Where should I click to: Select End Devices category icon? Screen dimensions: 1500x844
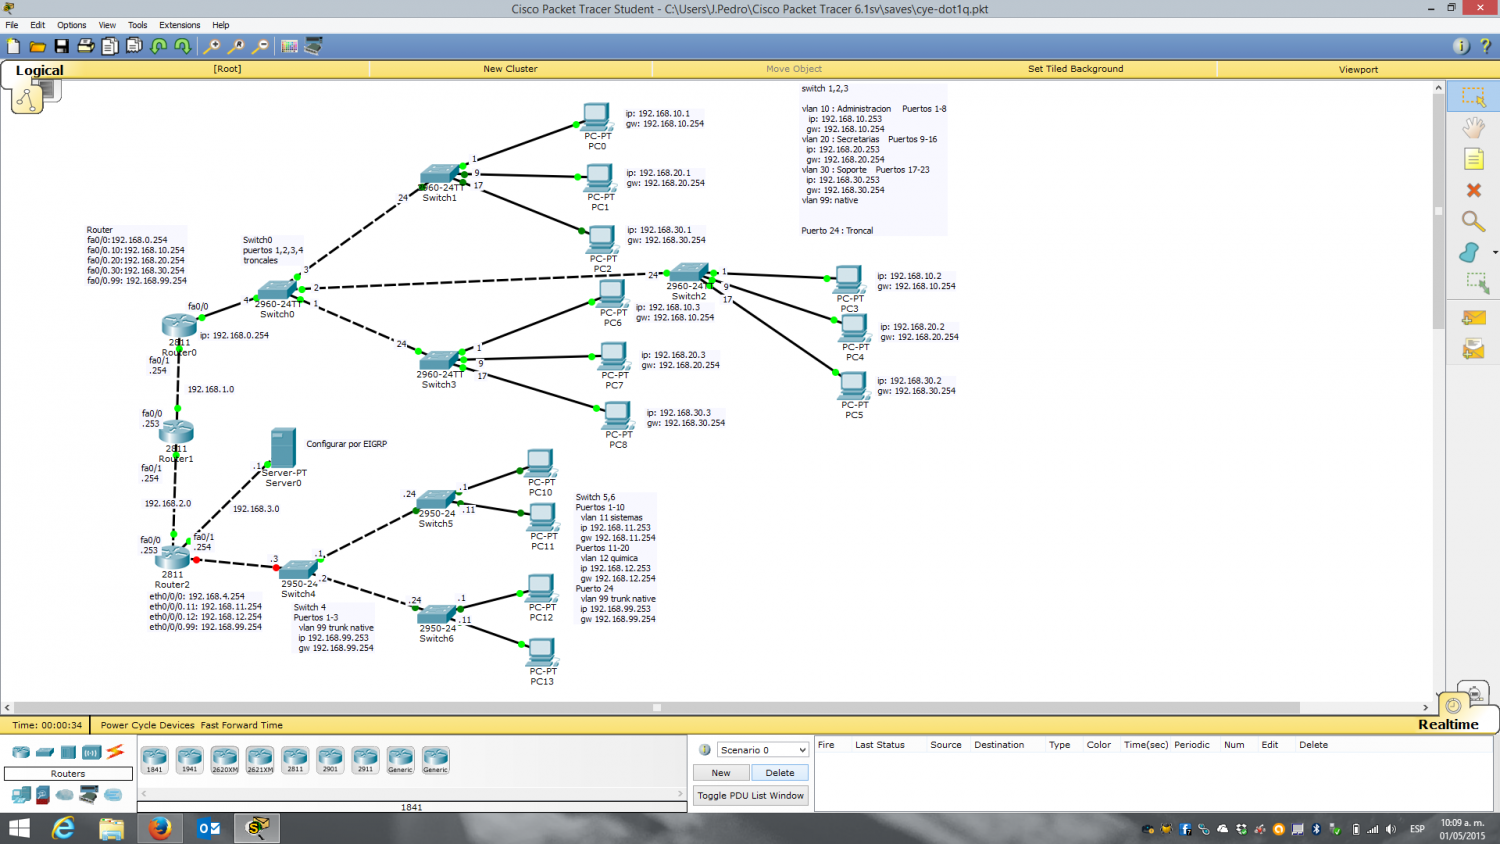tap(21, 795)
